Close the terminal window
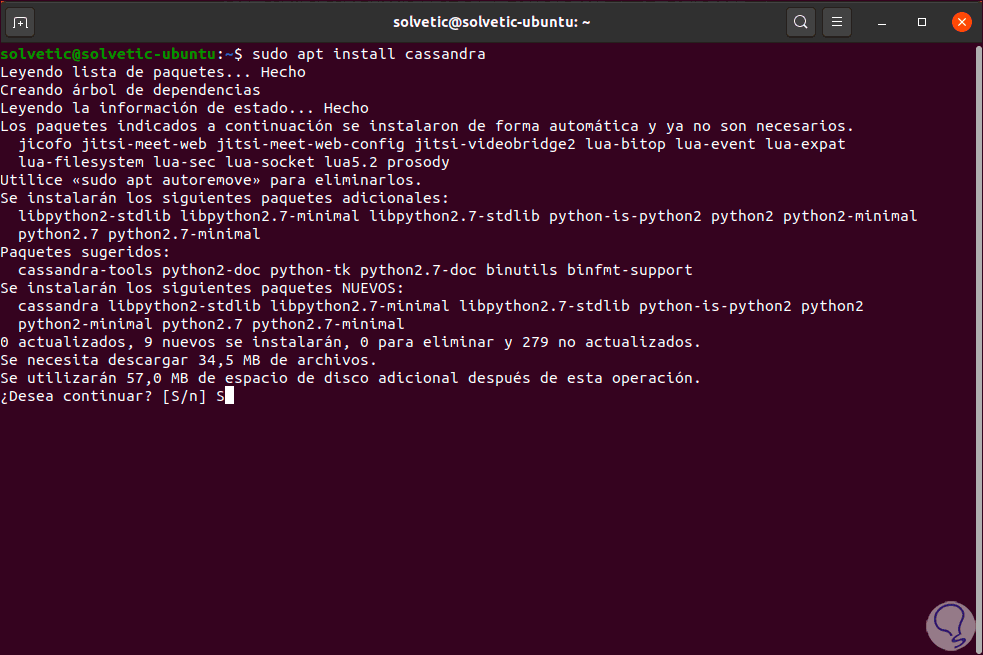983x655 pixels. 960,21
